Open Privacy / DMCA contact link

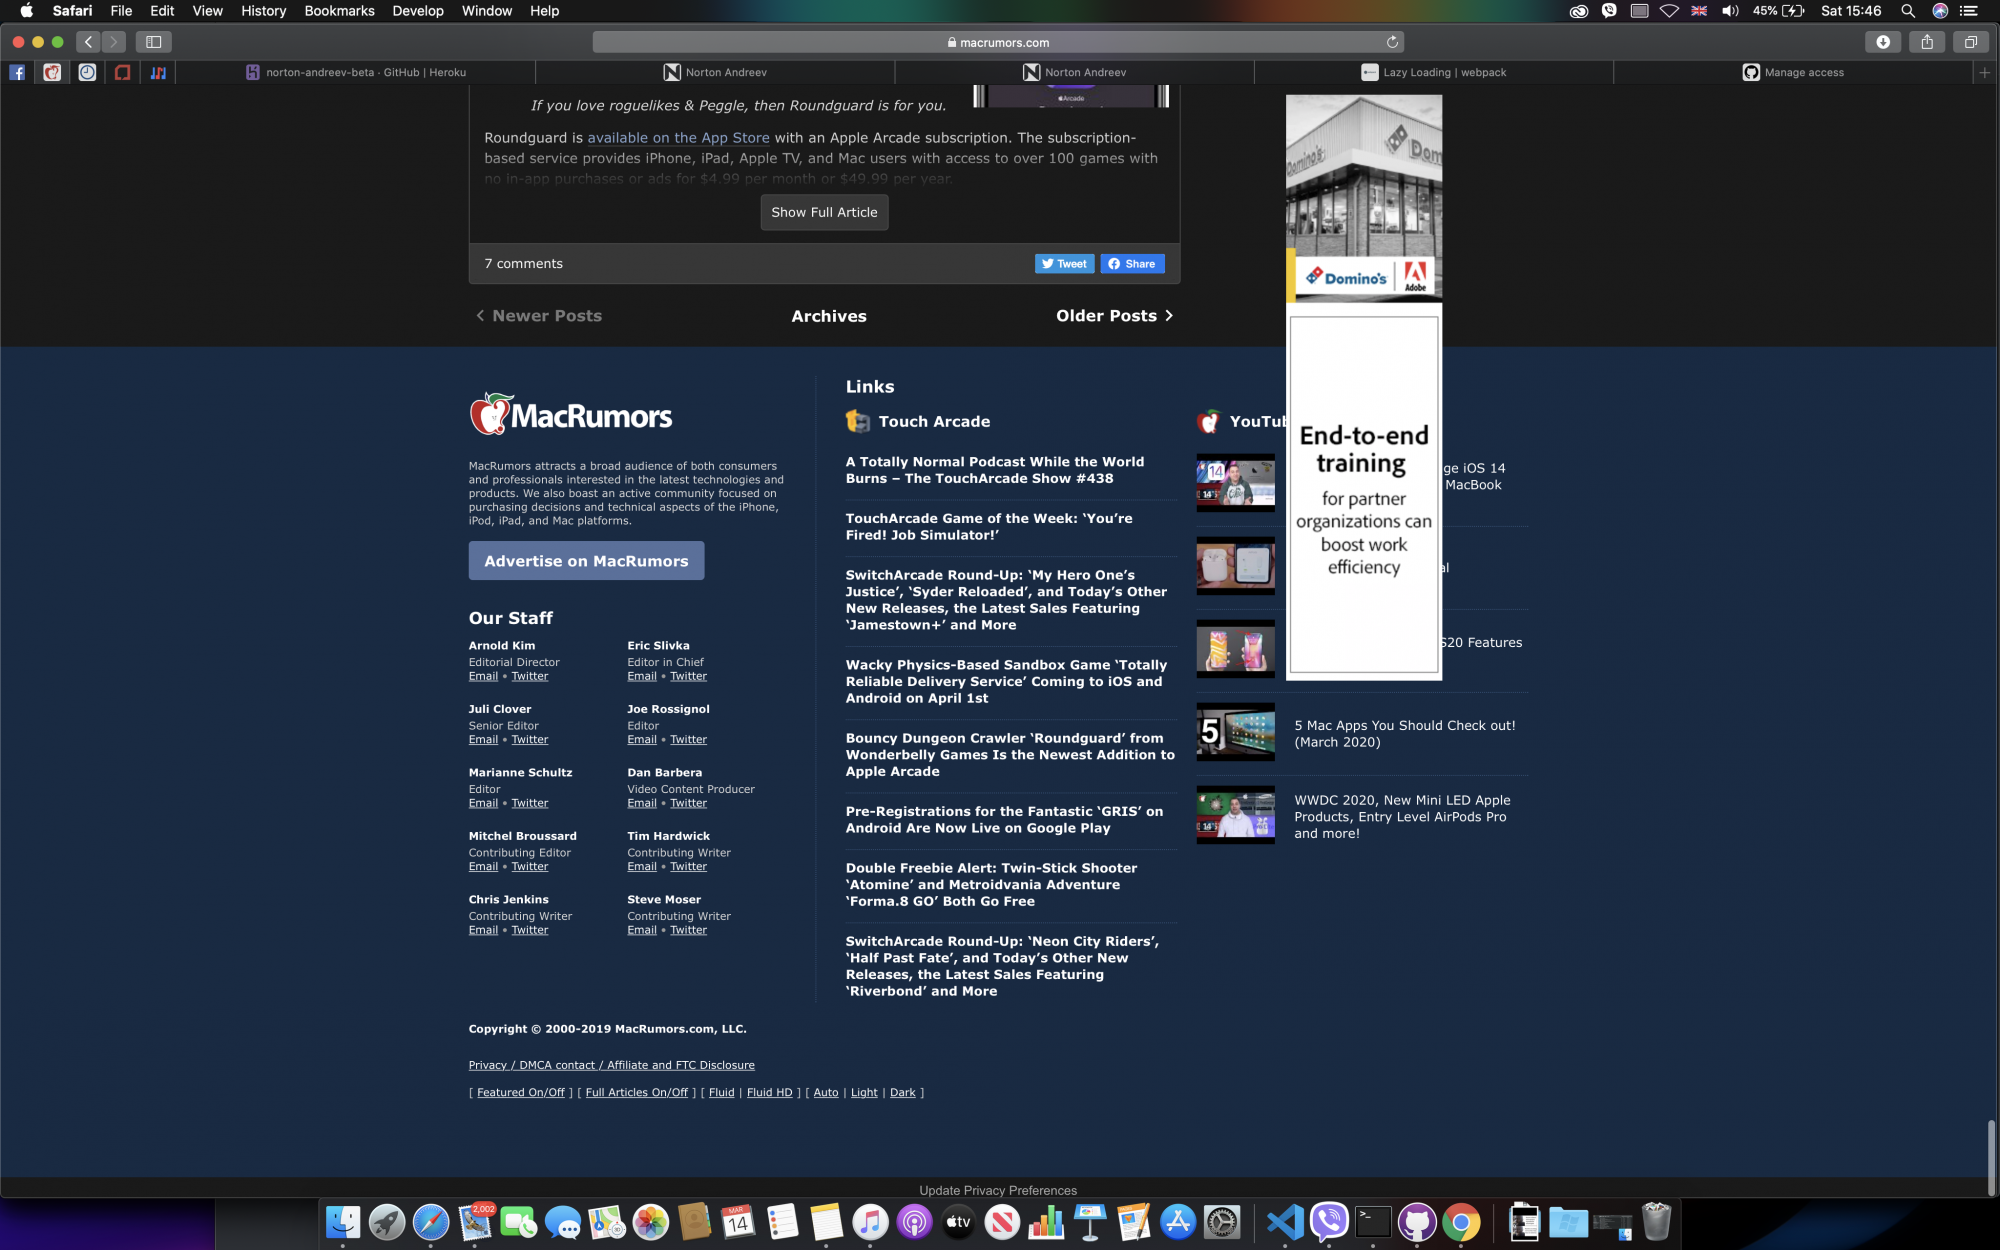[x=611, y=1065]
